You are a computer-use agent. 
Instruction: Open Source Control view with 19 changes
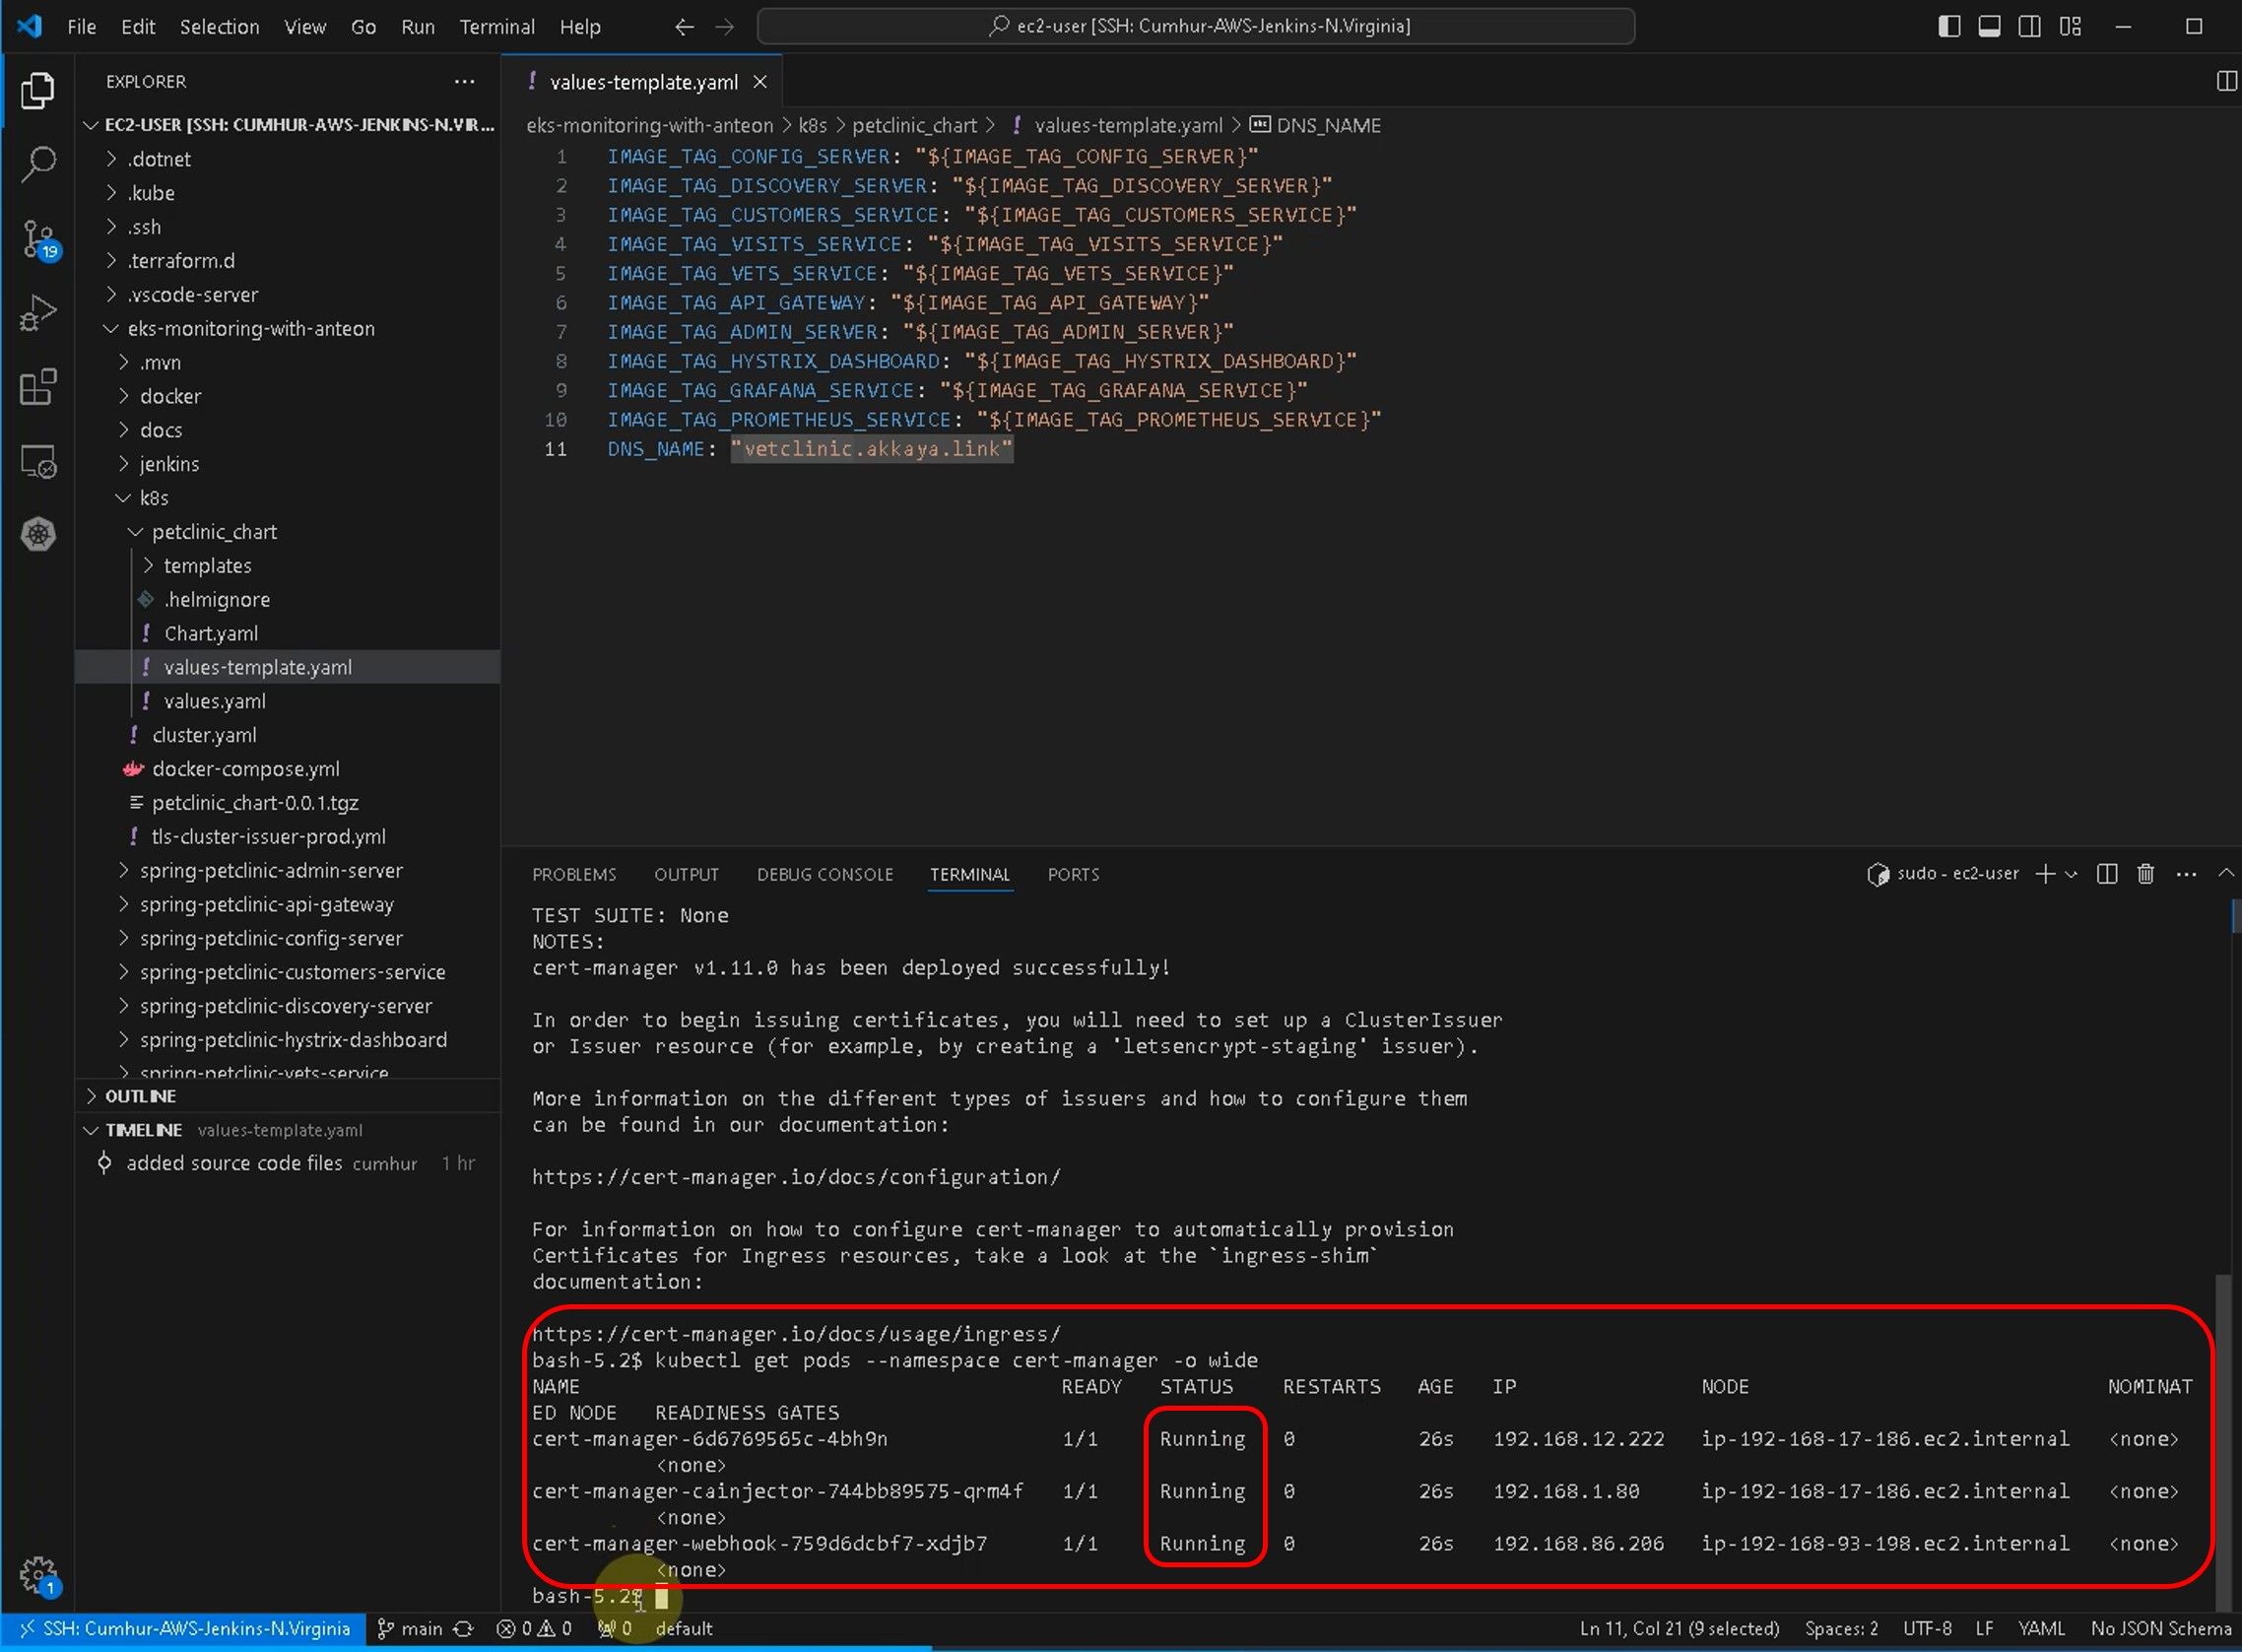coord(38,240)
